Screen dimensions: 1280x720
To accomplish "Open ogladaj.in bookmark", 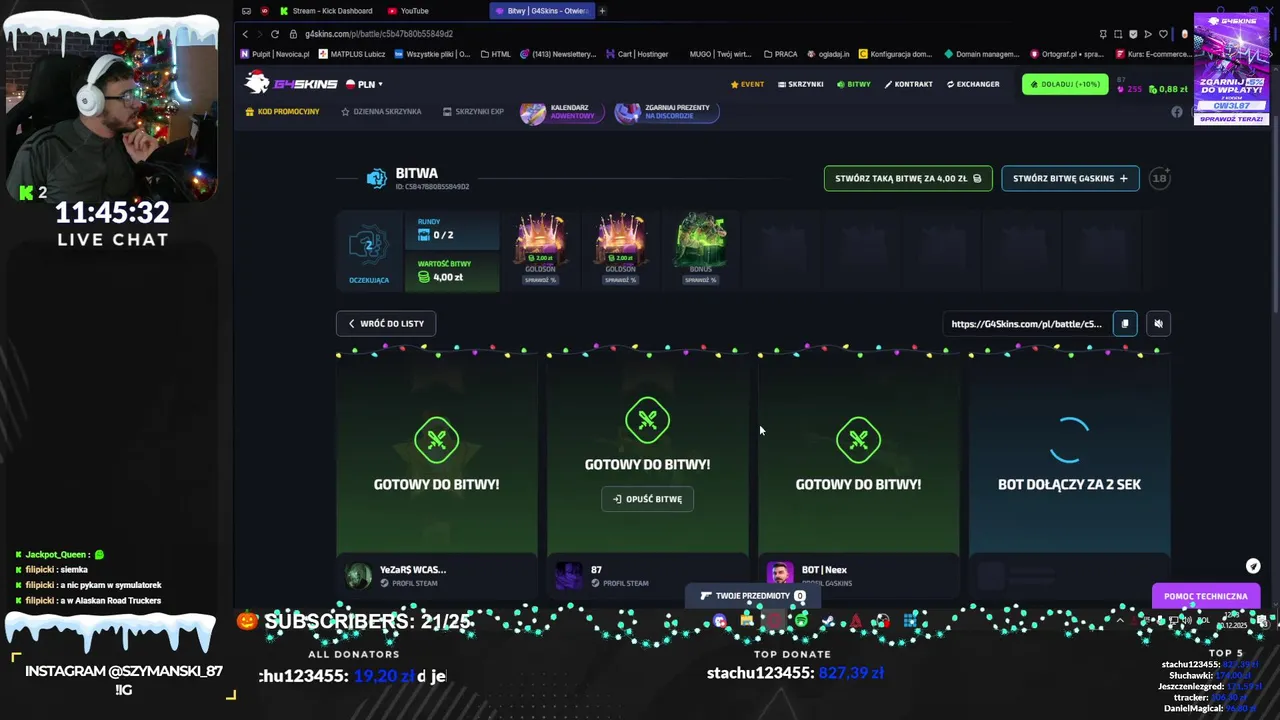I will point(828,54).
